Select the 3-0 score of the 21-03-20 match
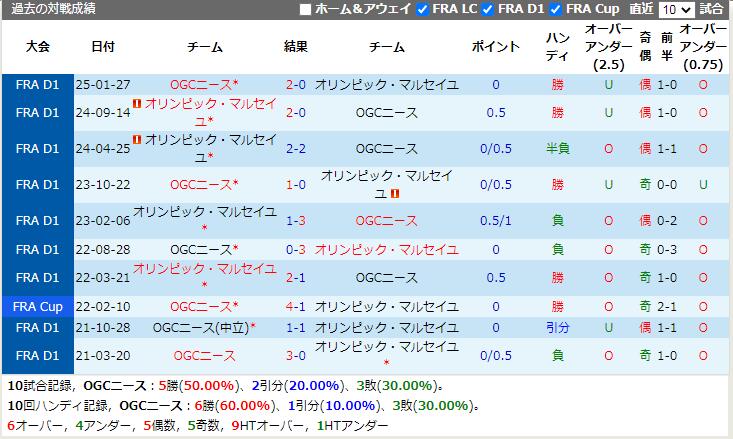This screenshot has height=439, width=733. (295, 355)
